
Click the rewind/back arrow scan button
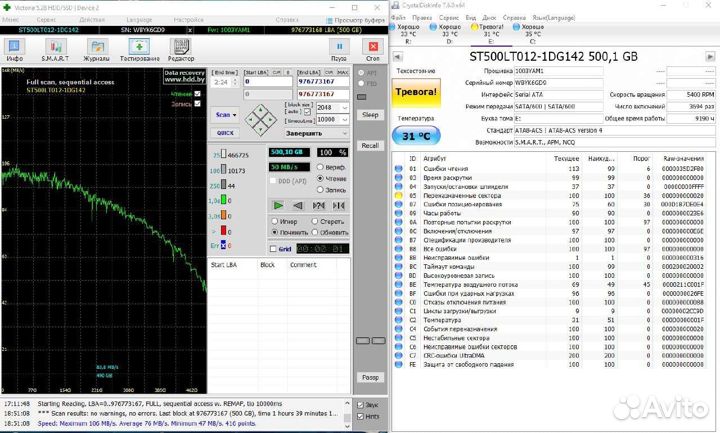pyautogui.click(x=298, y=206)
